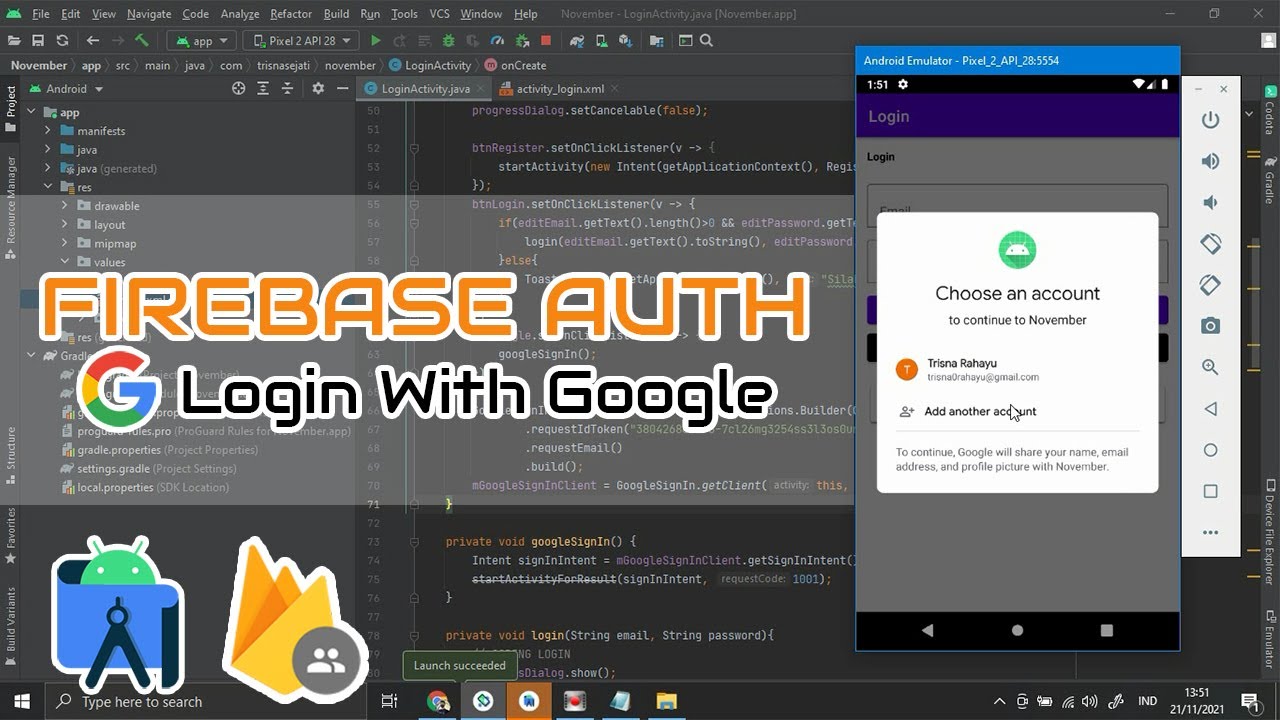The image size is (1280, 720).
Task: Tap emulator screen back navigation button
Action: click(927, 630)
